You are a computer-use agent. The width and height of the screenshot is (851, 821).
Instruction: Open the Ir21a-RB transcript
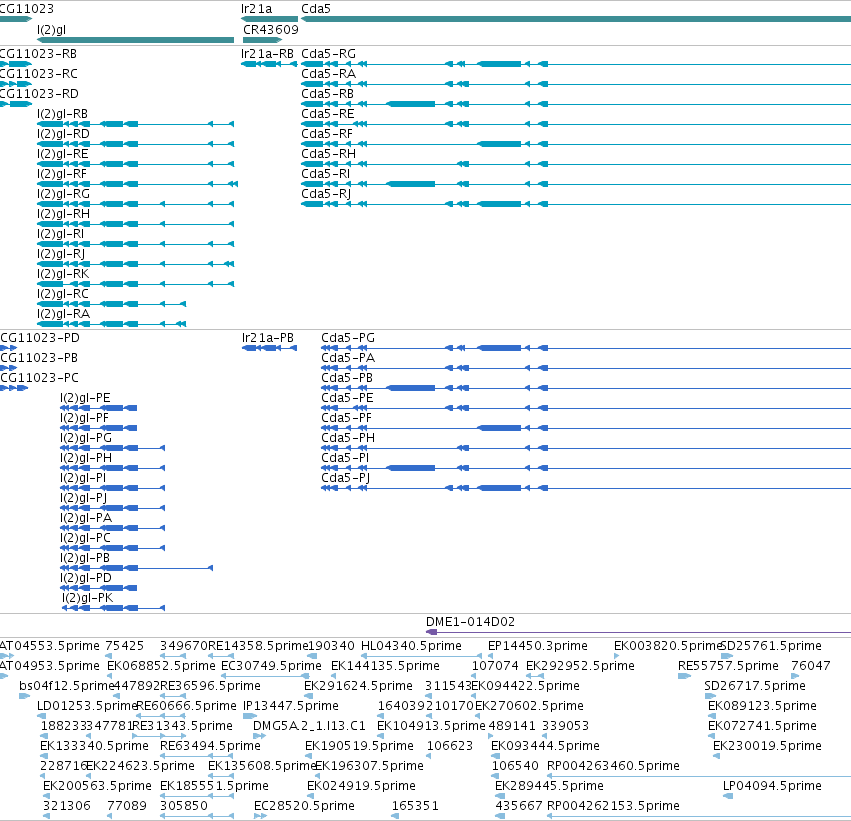(267, 54)
